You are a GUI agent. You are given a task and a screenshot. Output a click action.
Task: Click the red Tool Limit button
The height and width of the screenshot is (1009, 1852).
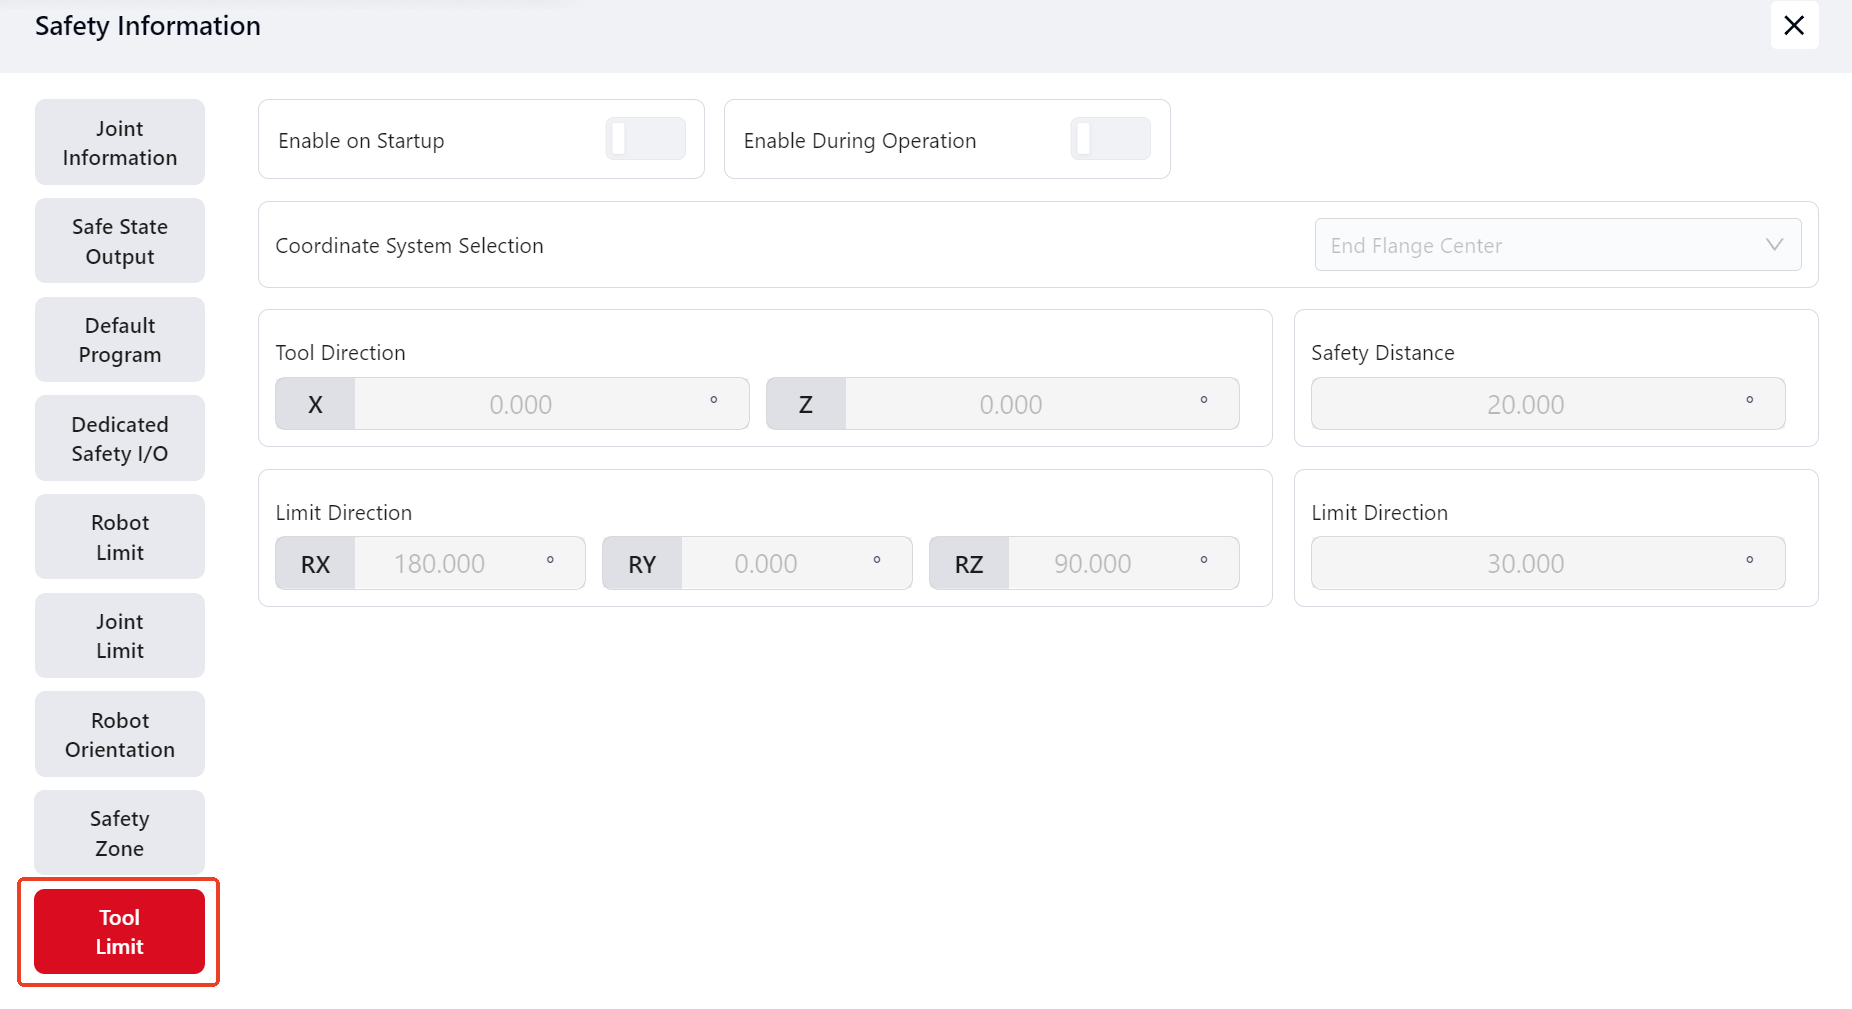(120, 932)
